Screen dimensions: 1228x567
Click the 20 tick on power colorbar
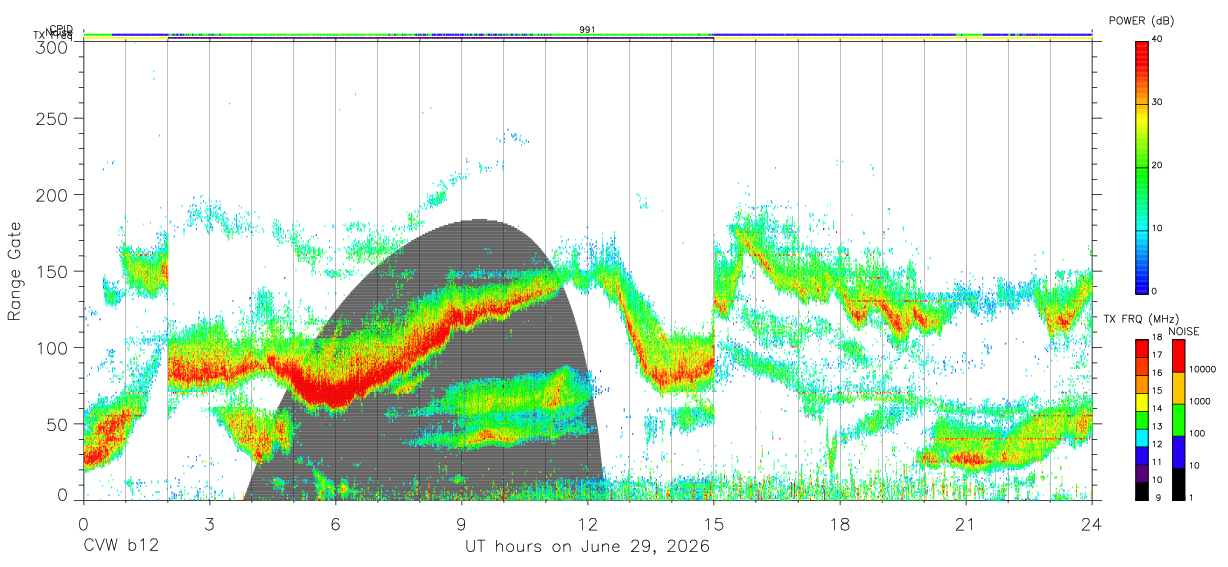tap(1157, 165)
